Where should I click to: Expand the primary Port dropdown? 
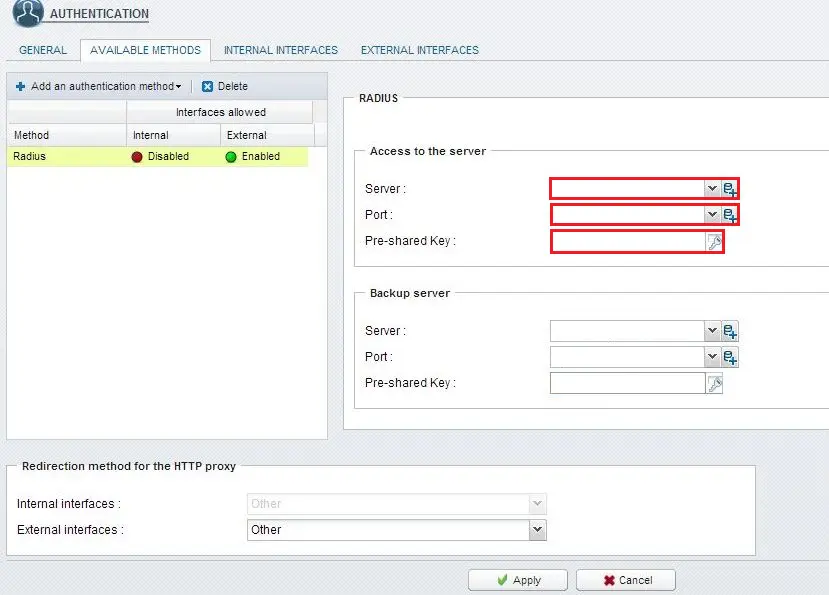coord(712,214)
